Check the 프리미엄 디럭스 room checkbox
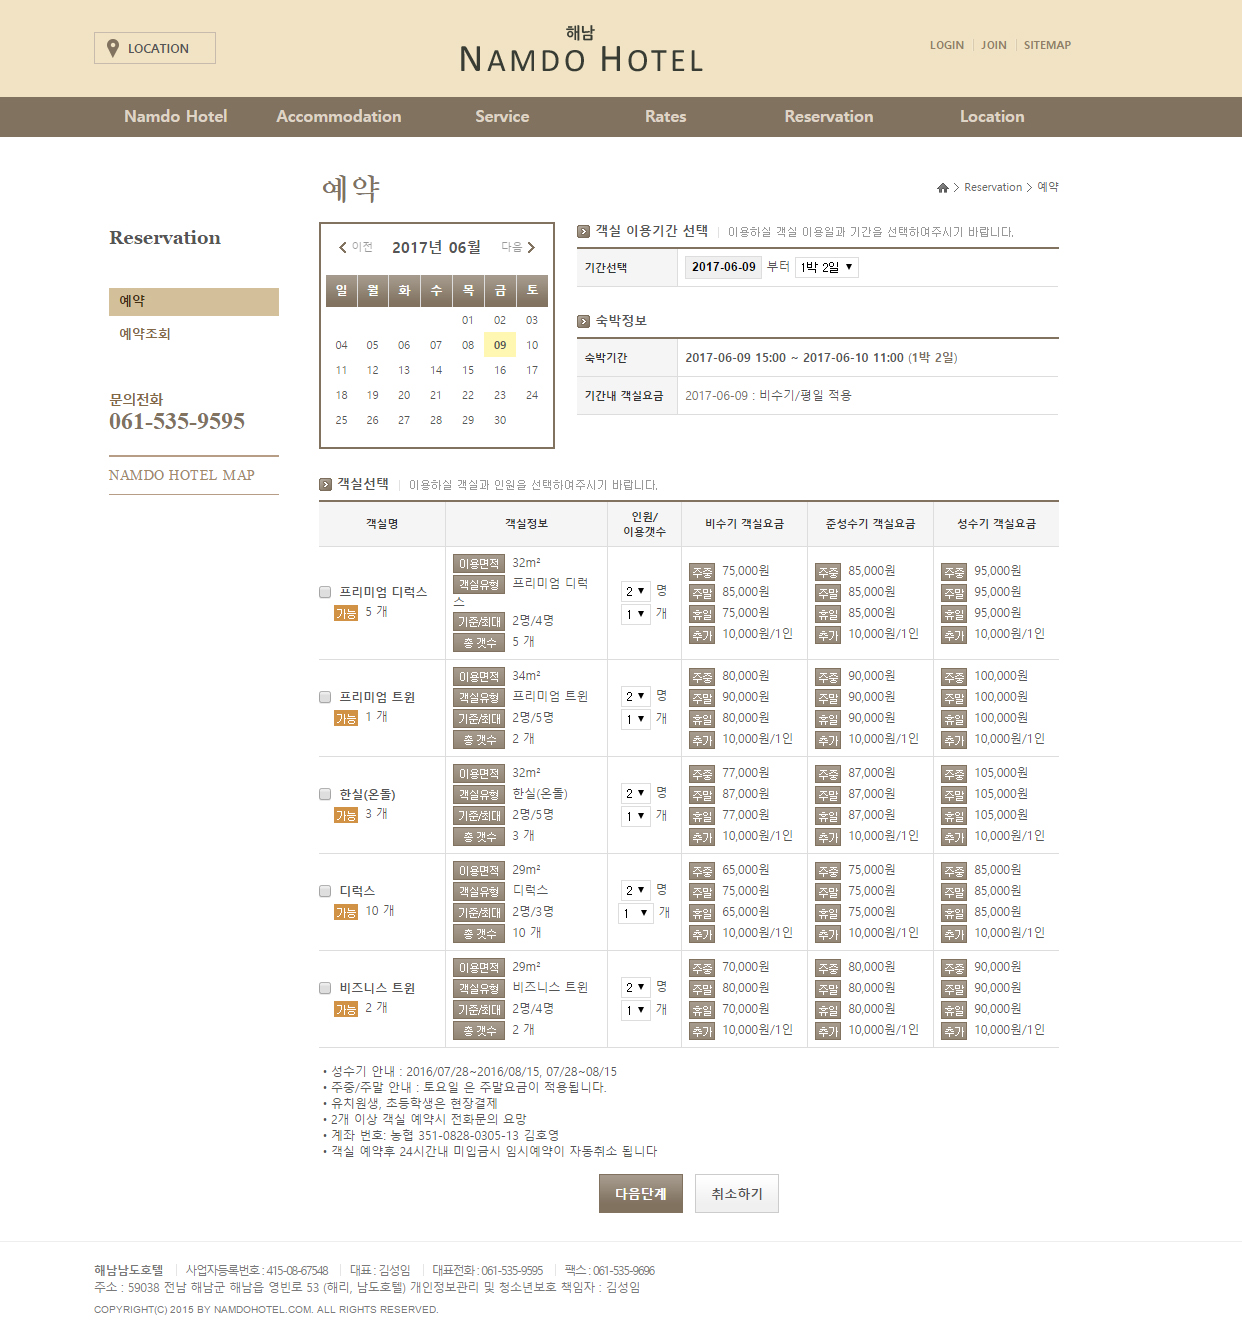 (x=325, y=592)
